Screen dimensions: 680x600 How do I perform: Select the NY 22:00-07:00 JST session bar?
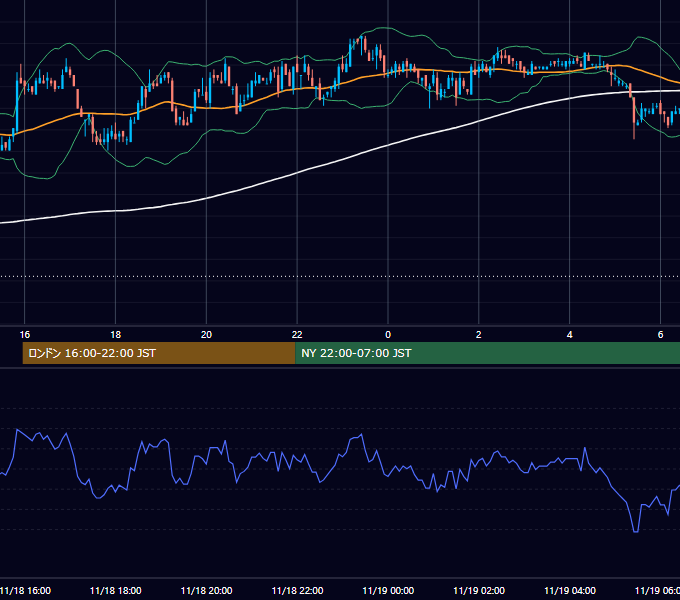pyautogui.click(x=487, y=353)
